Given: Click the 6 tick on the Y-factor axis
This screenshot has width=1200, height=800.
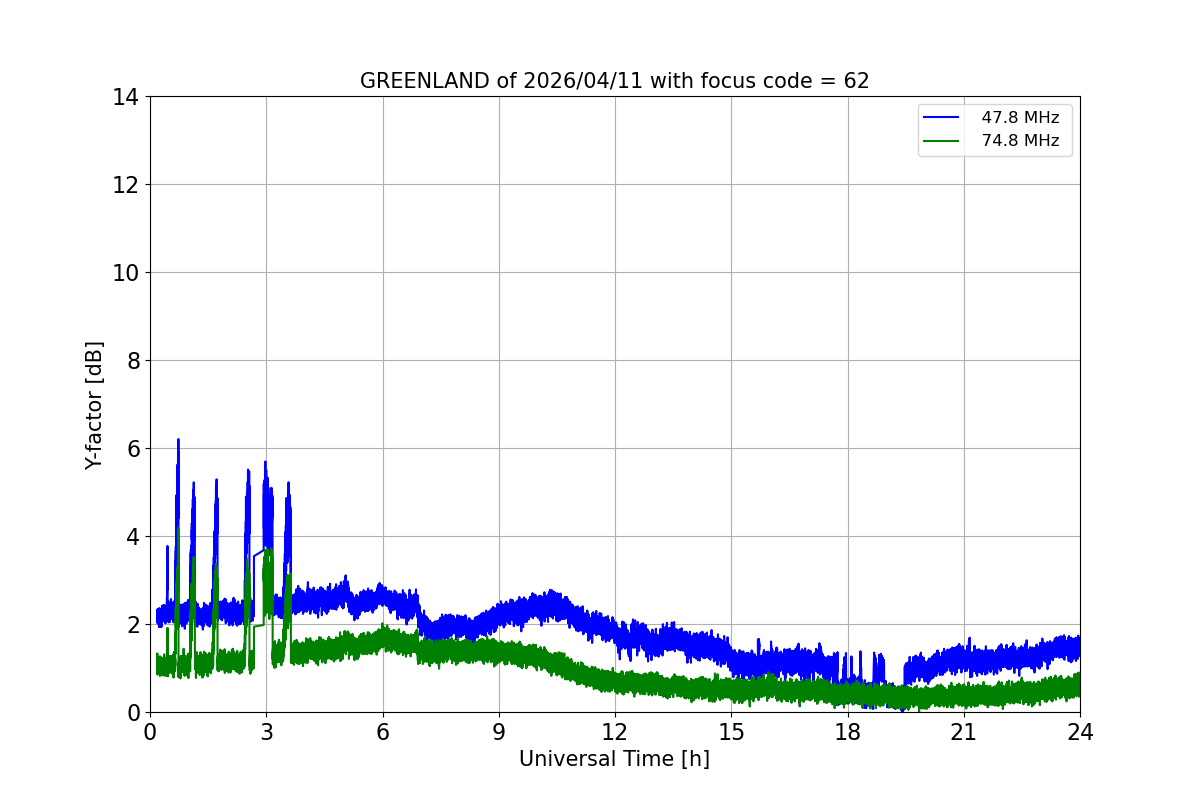Looking at the screenshot, I should point(132,449).
